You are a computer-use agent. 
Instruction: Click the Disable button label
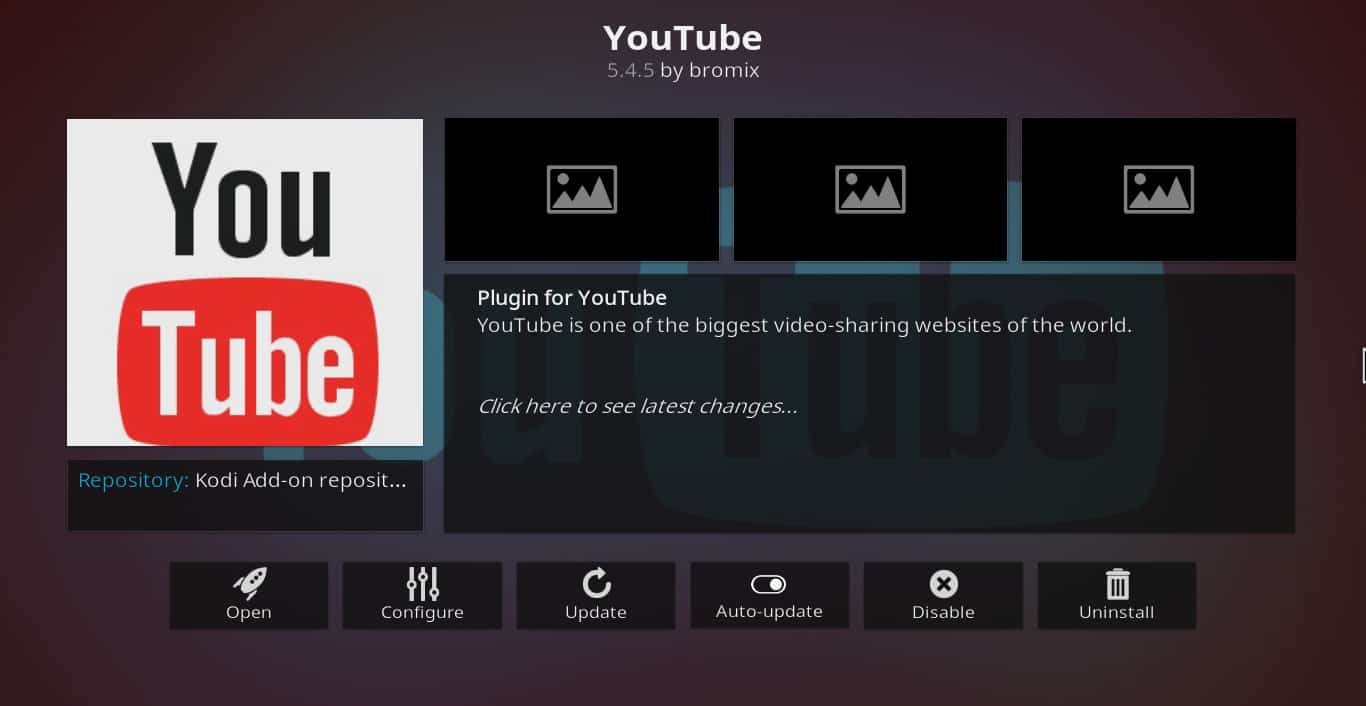943,612
